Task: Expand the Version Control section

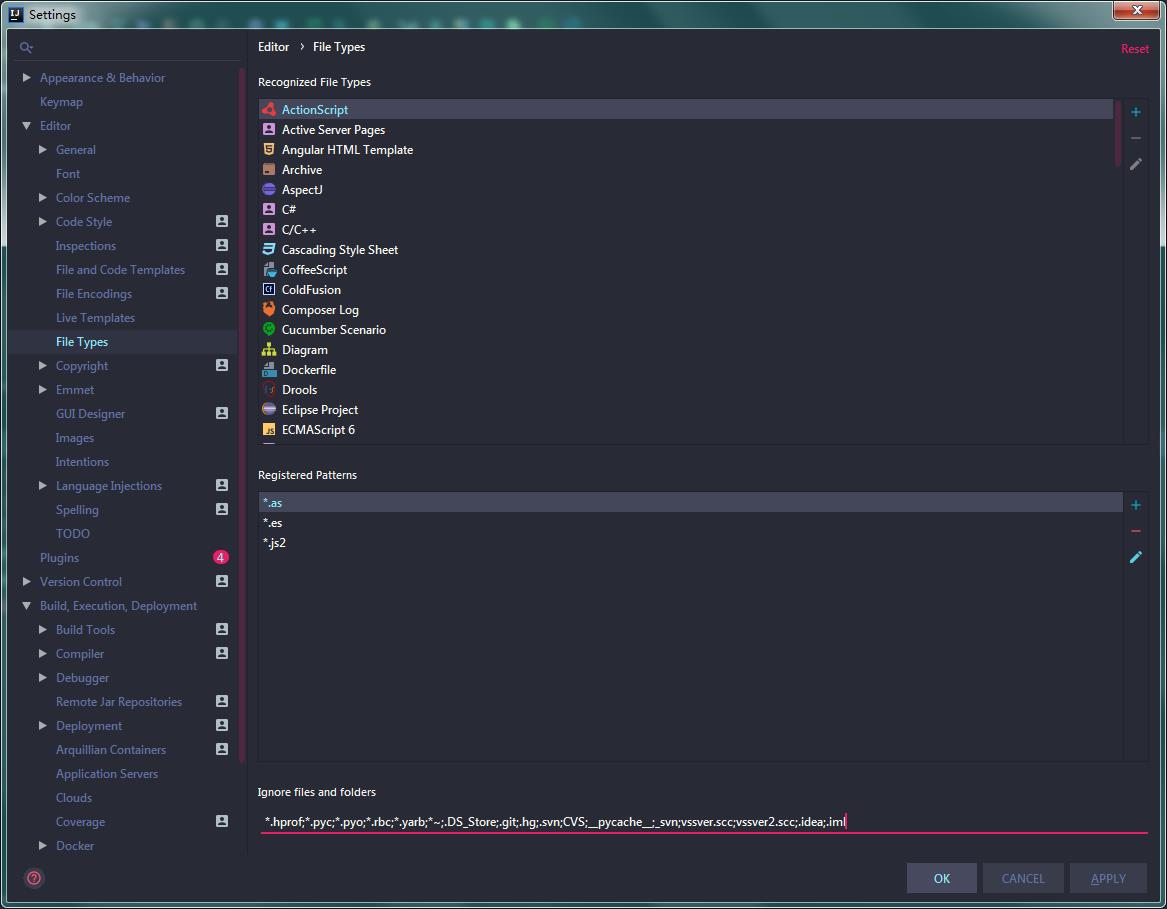Action: [x=27, y=582]
